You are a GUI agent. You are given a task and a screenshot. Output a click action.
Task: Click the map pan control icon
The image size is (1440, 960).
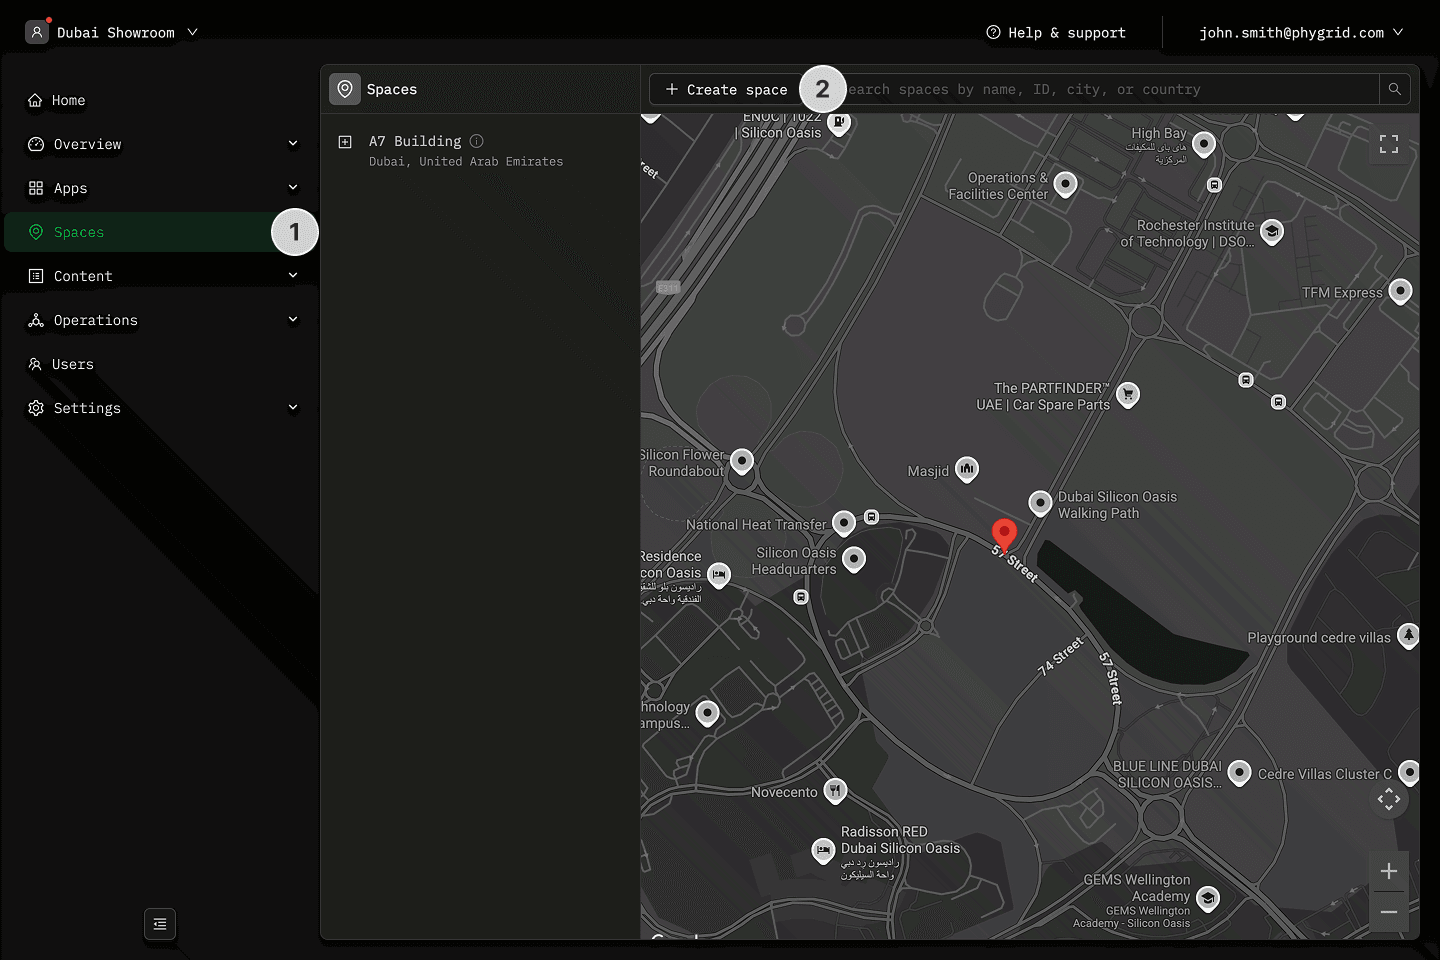(x=1389, y=799)
